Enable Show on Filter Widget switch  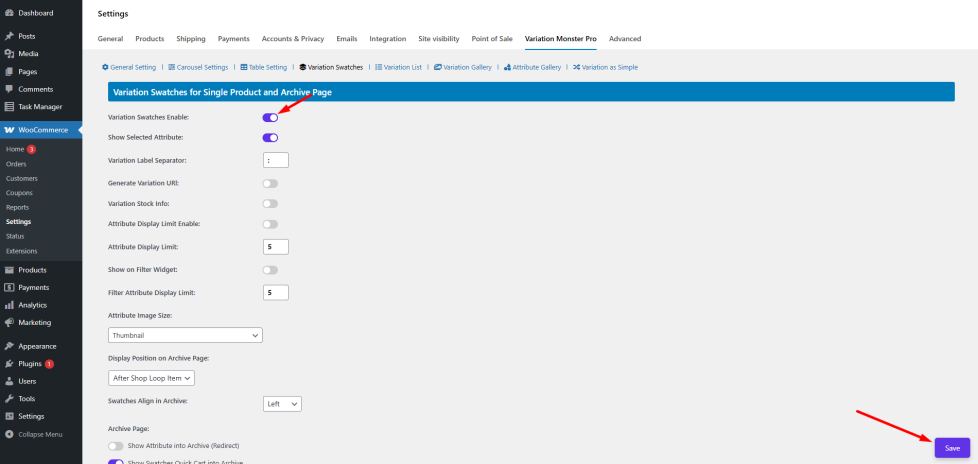coord(270,270)
